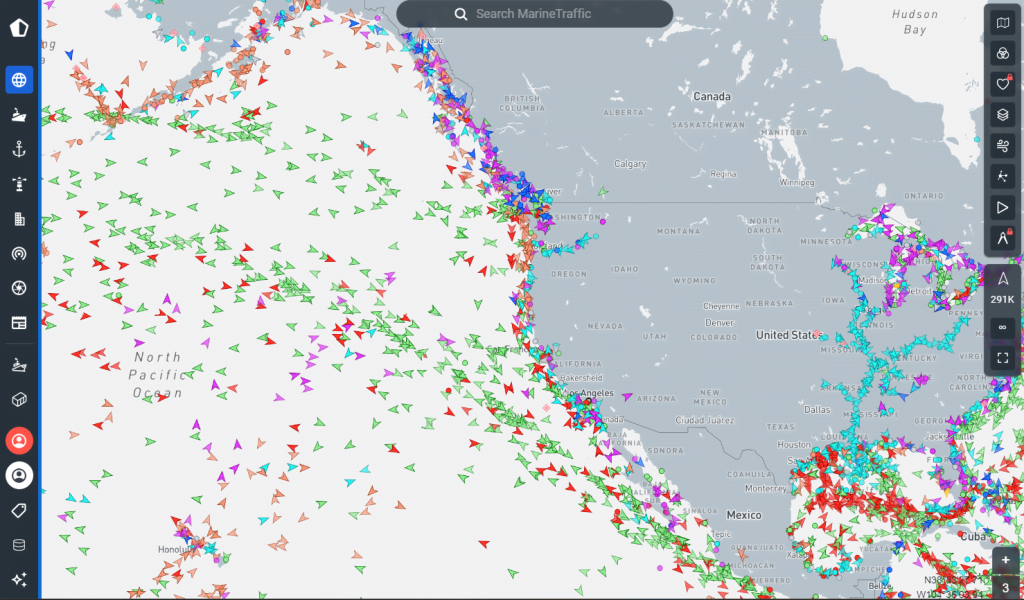Viewport: 1024px width, 600px height.
Task: Toggle vessel names infinity button
Action: [1002, 328]
